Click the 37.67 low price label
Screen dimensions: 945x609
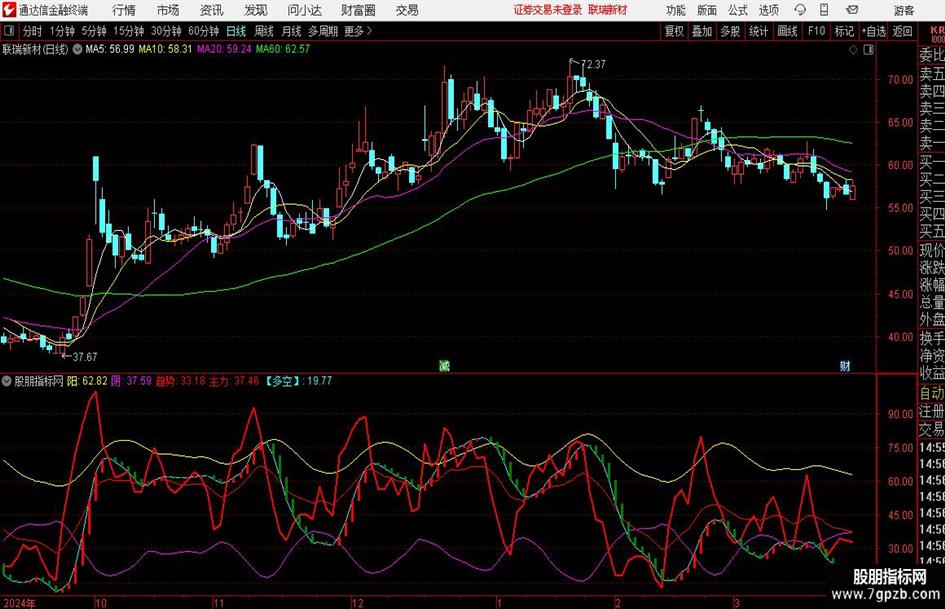[84, 357]
